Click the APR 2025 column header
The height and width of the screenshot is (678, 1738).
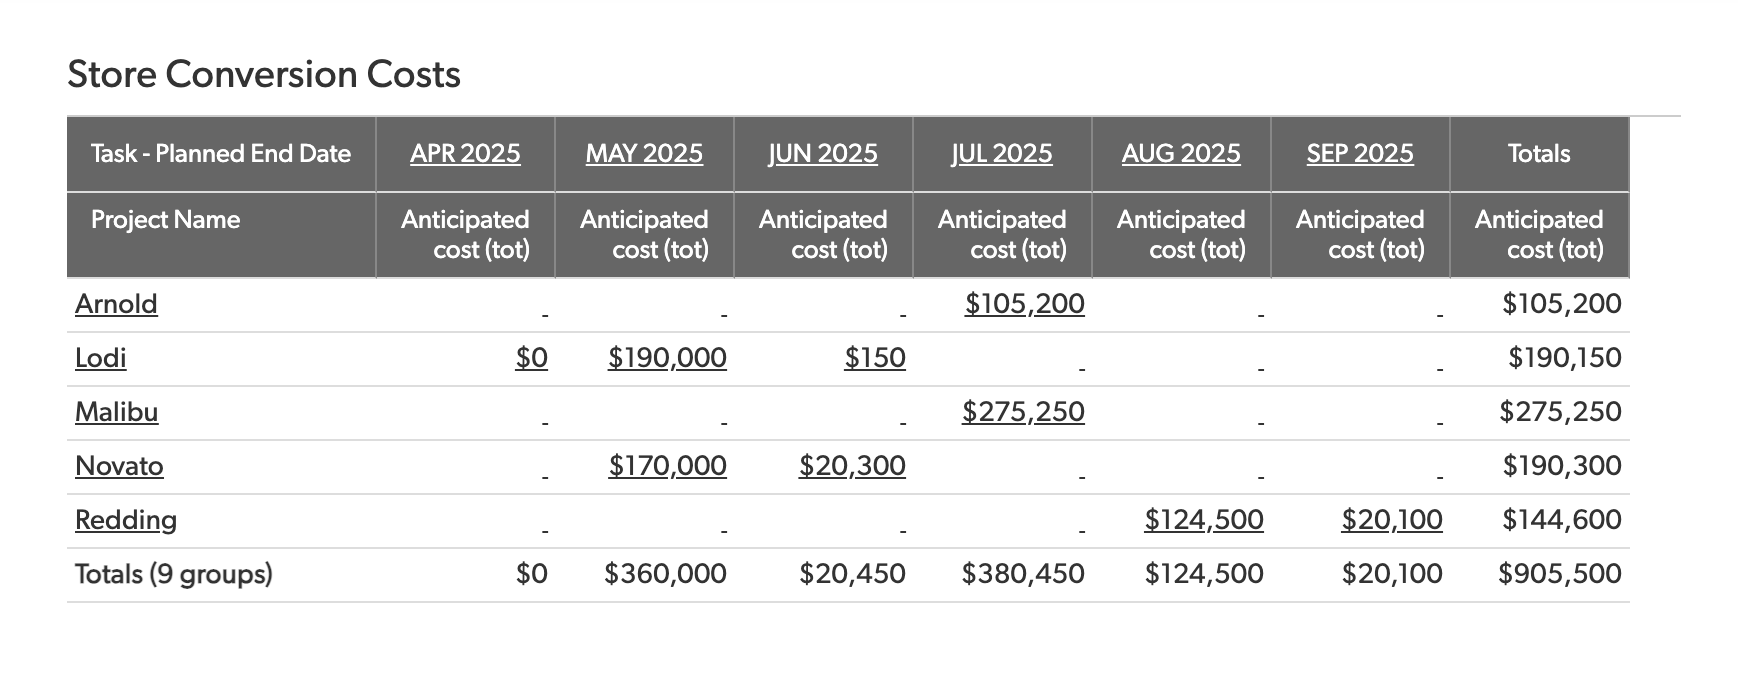pos(465,154)
